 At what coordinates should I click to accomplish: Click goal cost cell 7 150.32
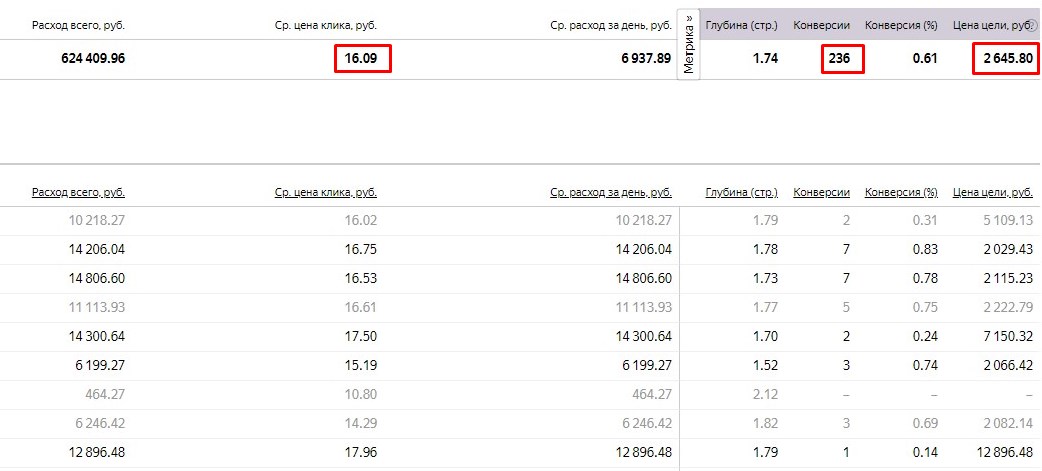(1010, 337)
